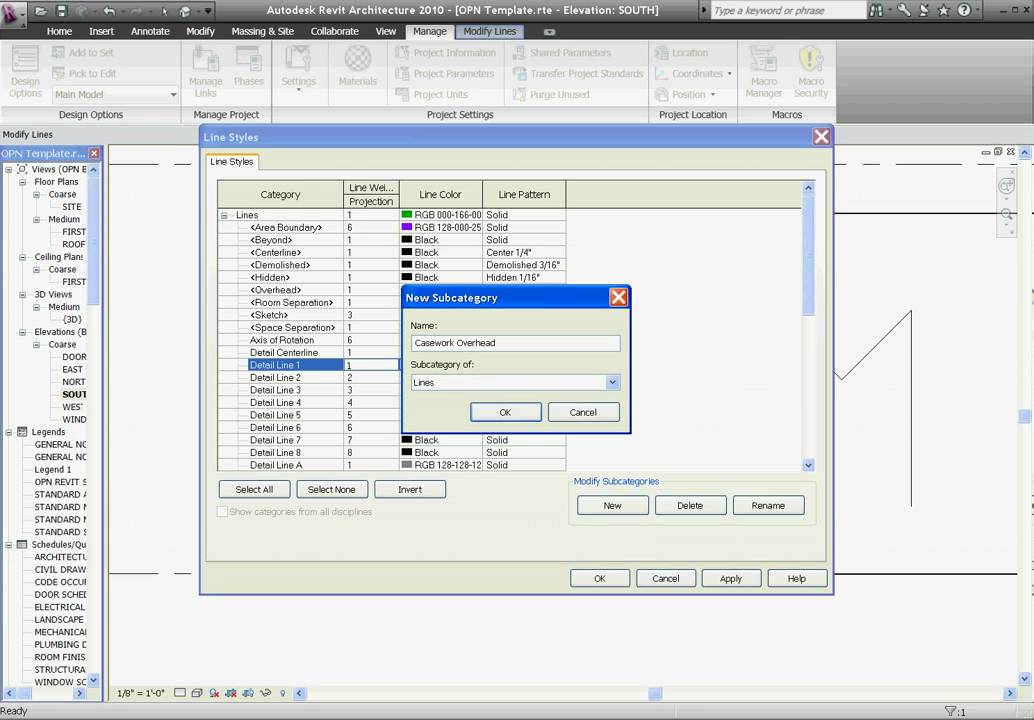Click the 1/8" = 1'-0" view scale

click(140, 693)
